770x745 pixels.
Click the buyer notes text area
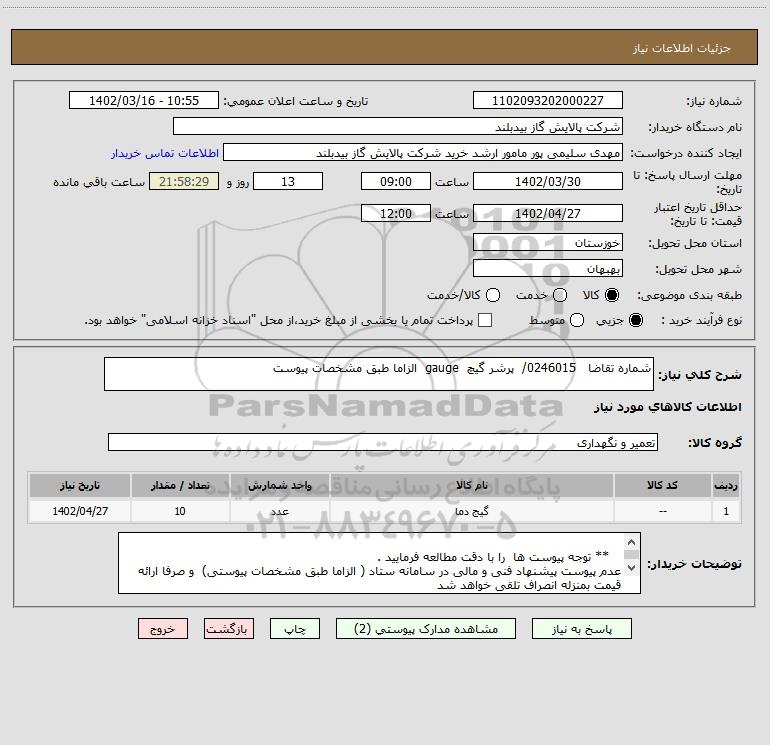tap(379, 563)
